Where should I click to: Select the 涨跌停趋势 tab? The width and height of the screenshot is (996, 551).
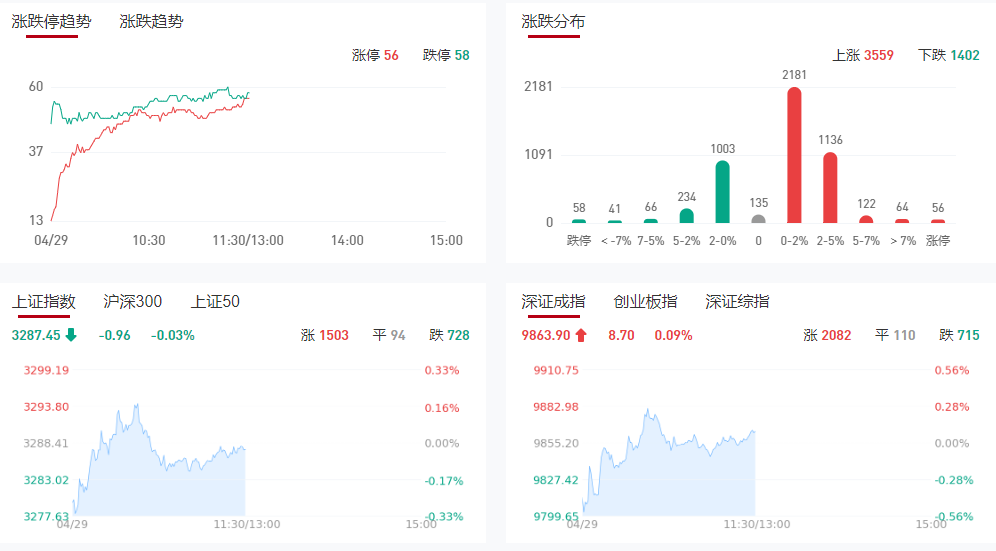(x=52, y=21)
